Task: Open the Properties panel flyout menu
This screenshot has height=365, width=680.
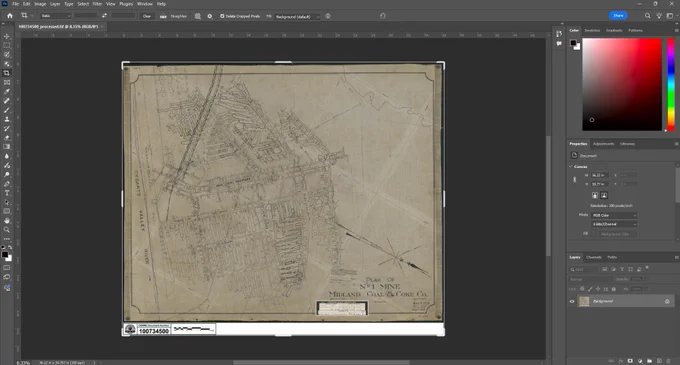Action: click(676, 143)
